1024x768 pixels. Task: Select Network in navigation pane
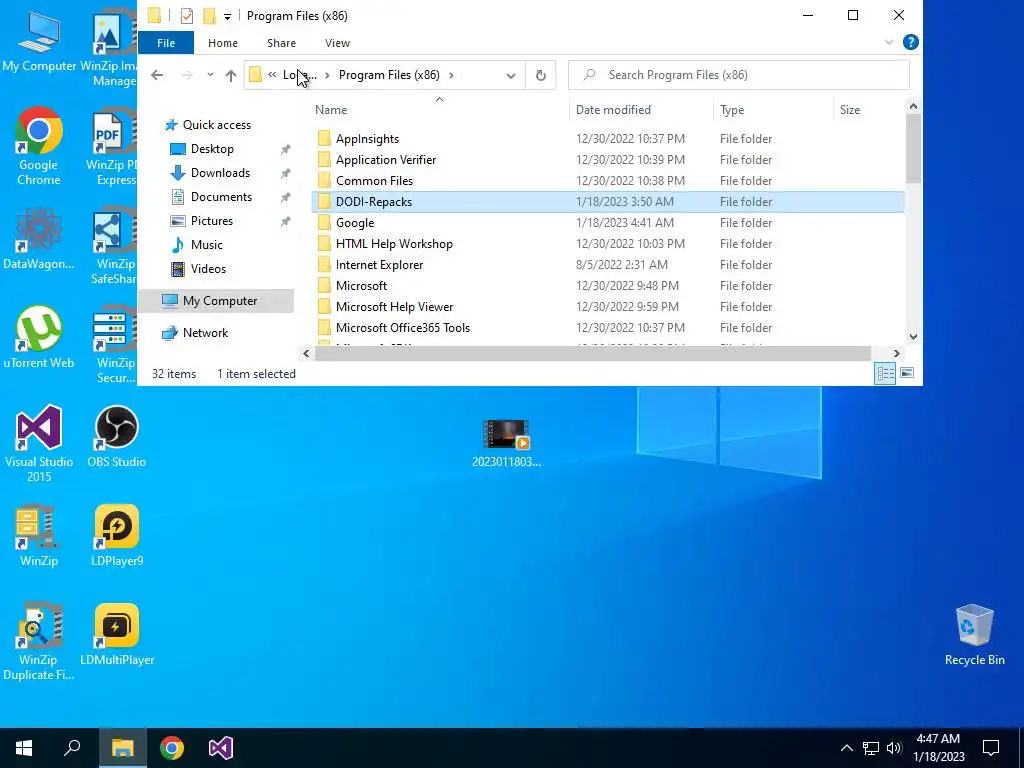(x=205, y=333)
